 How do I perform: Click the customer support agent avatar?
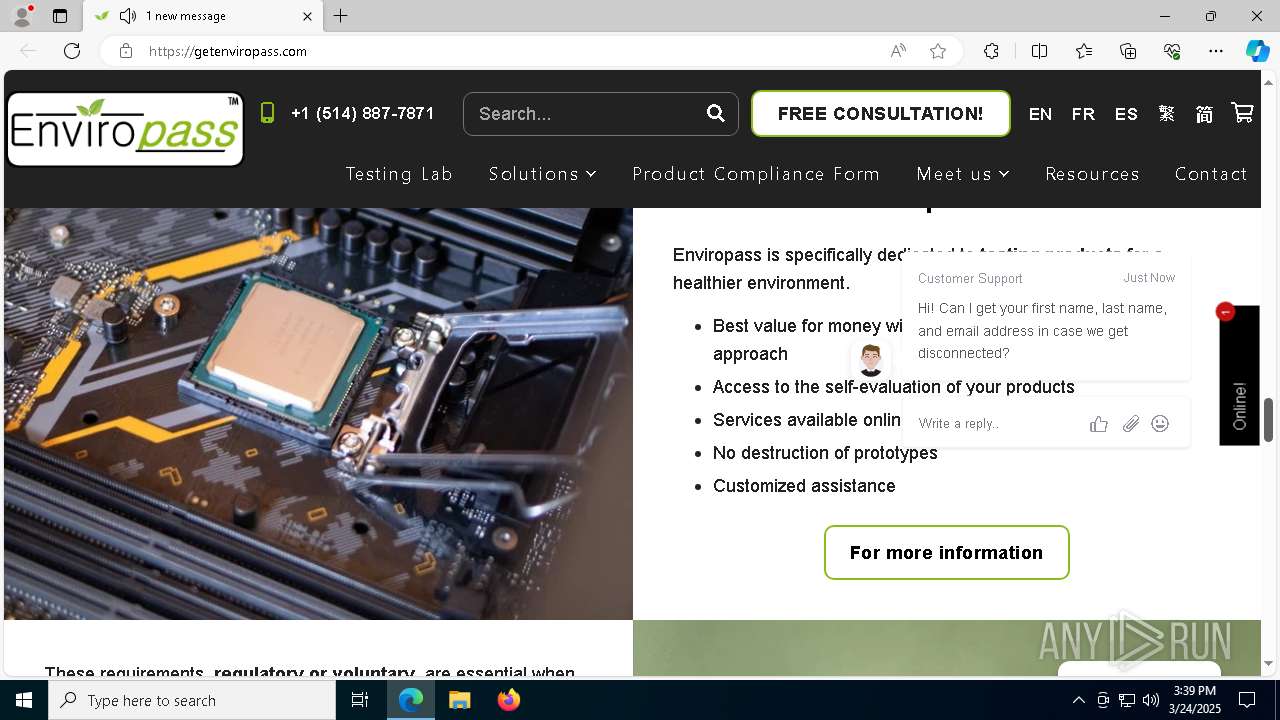[870, 359]
